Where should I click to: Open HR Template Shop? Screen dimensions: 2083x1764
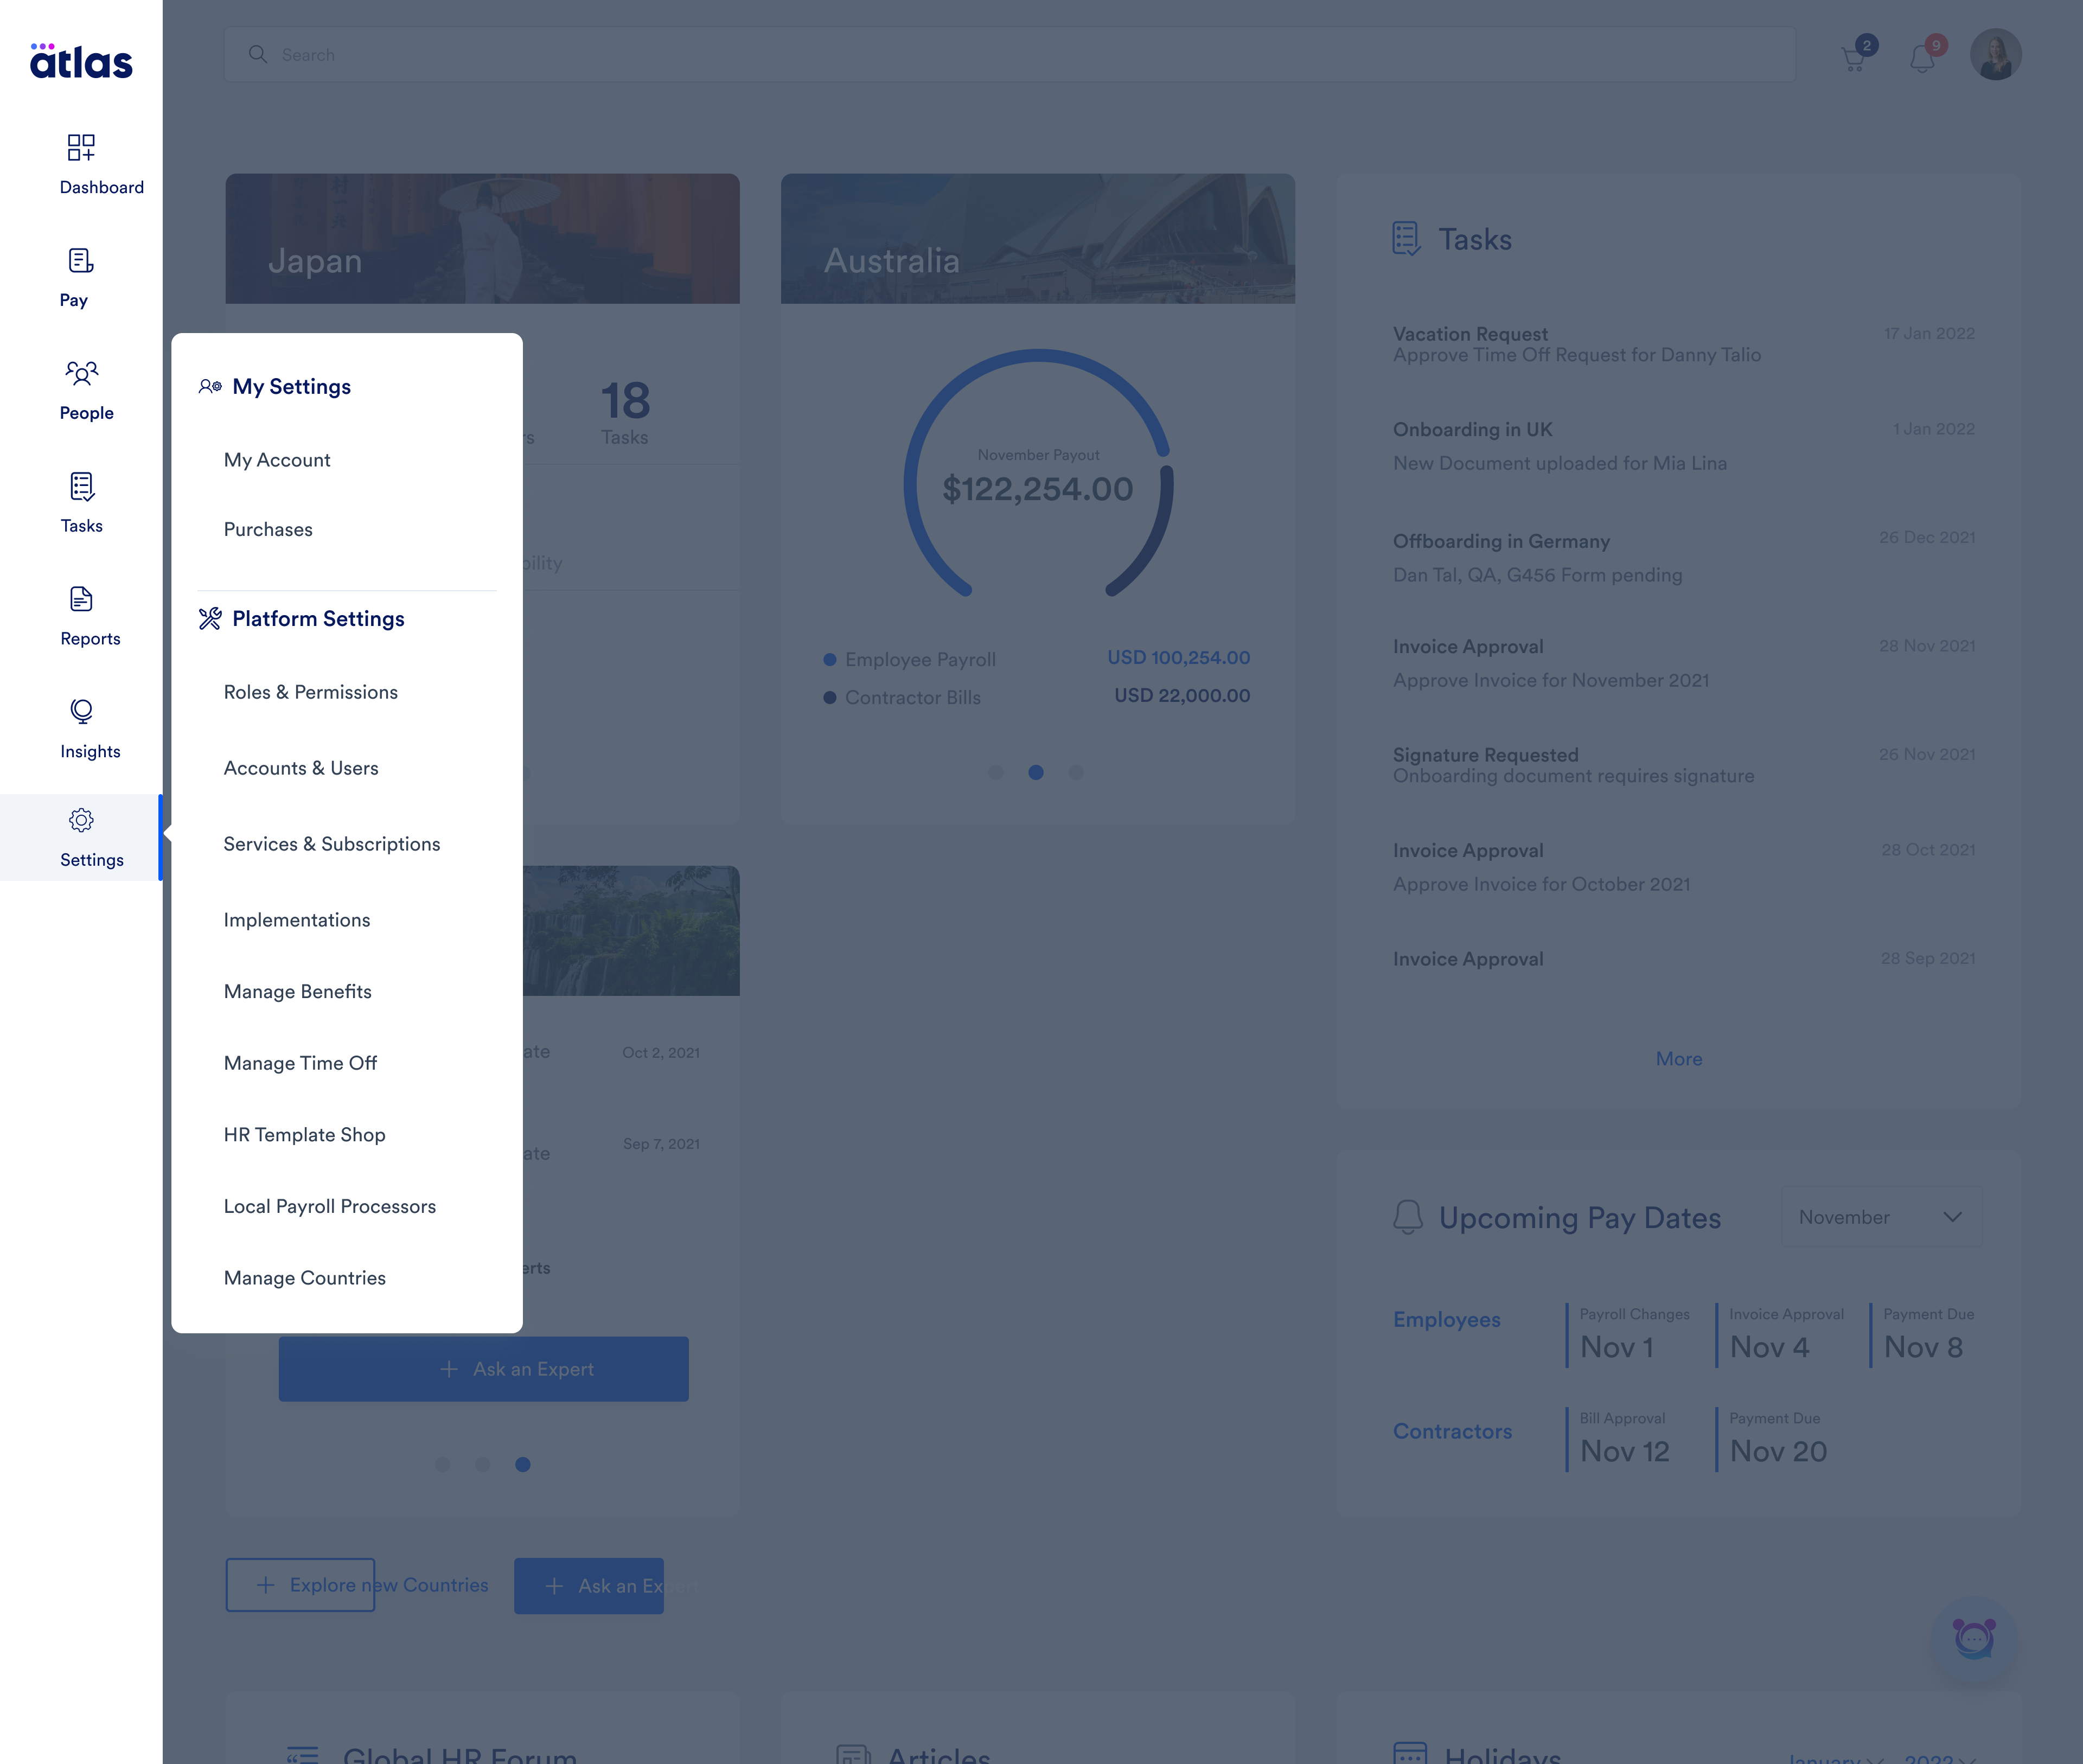305,1134
